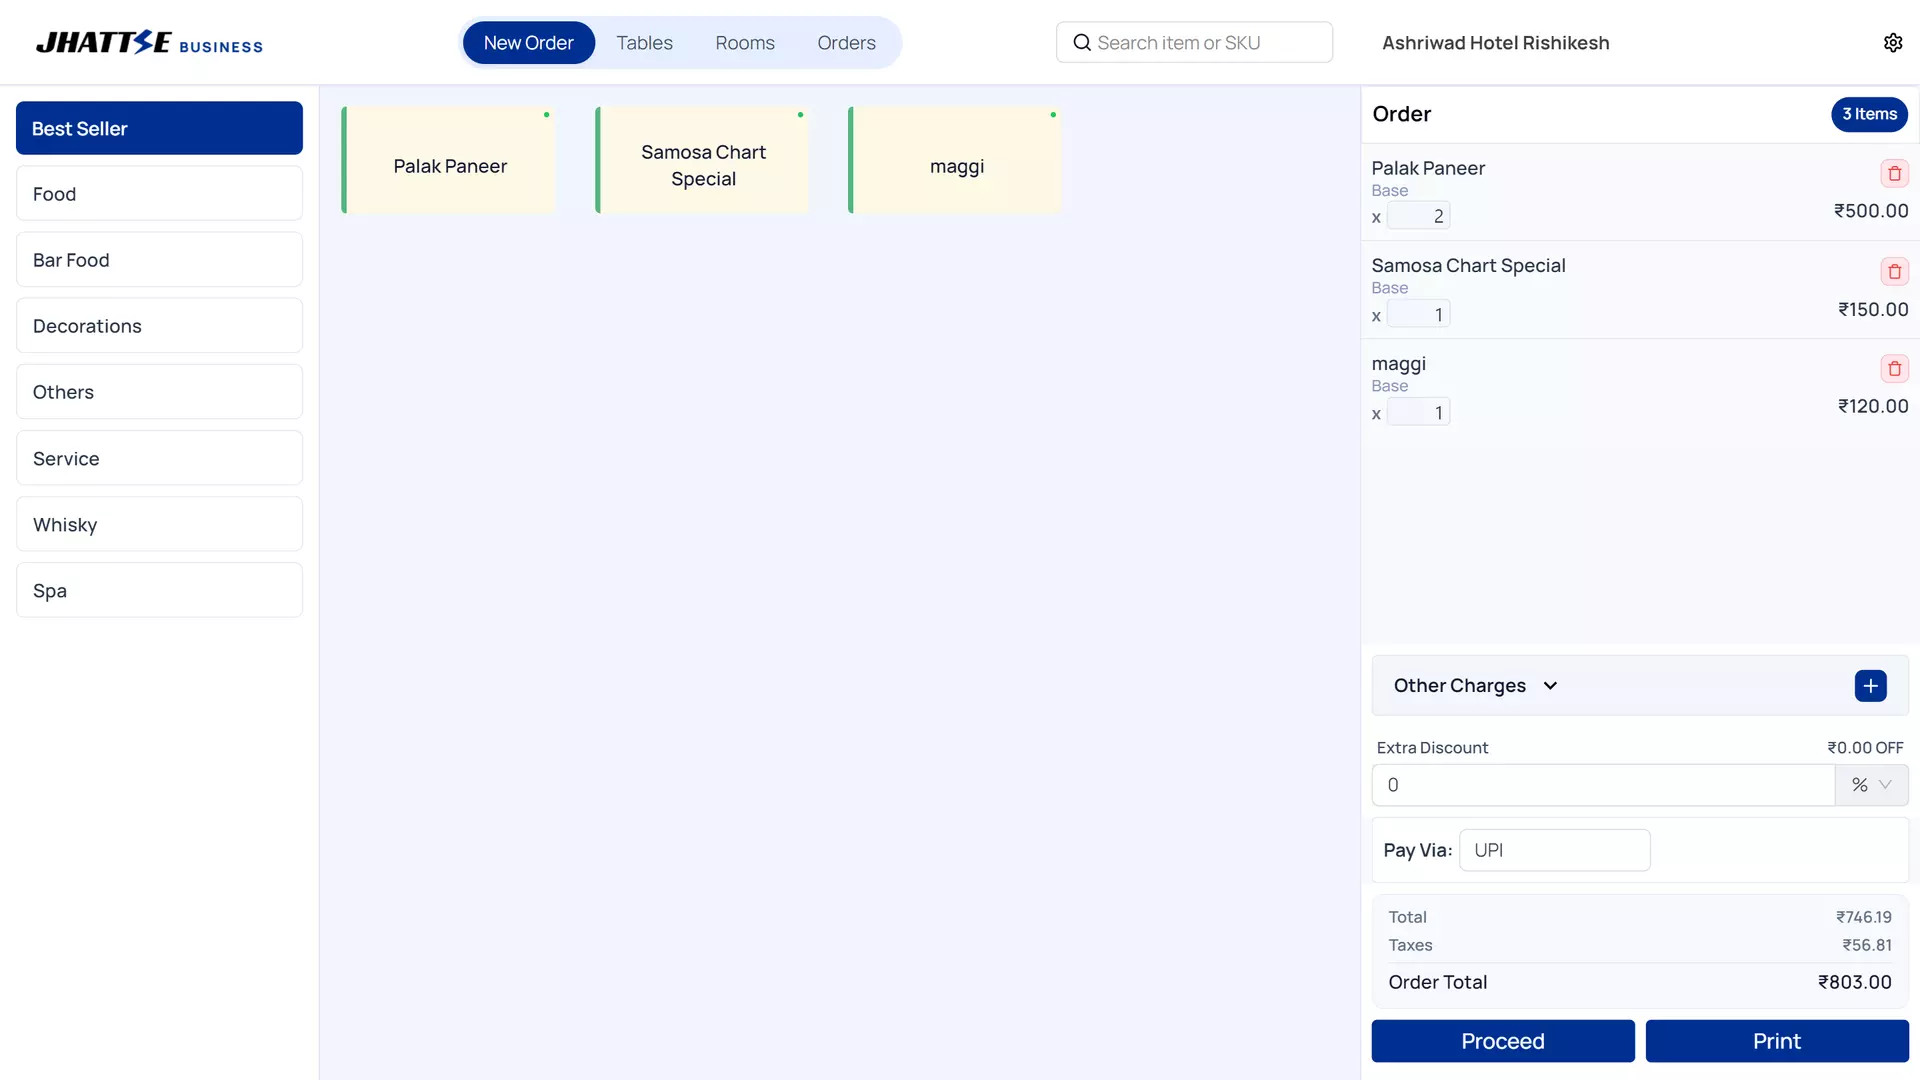The width and height of the screenshot is (1920, 1080).
Task: Add a charge with the plus icon
Action: pyautogui.click(x=1870, y=686)
